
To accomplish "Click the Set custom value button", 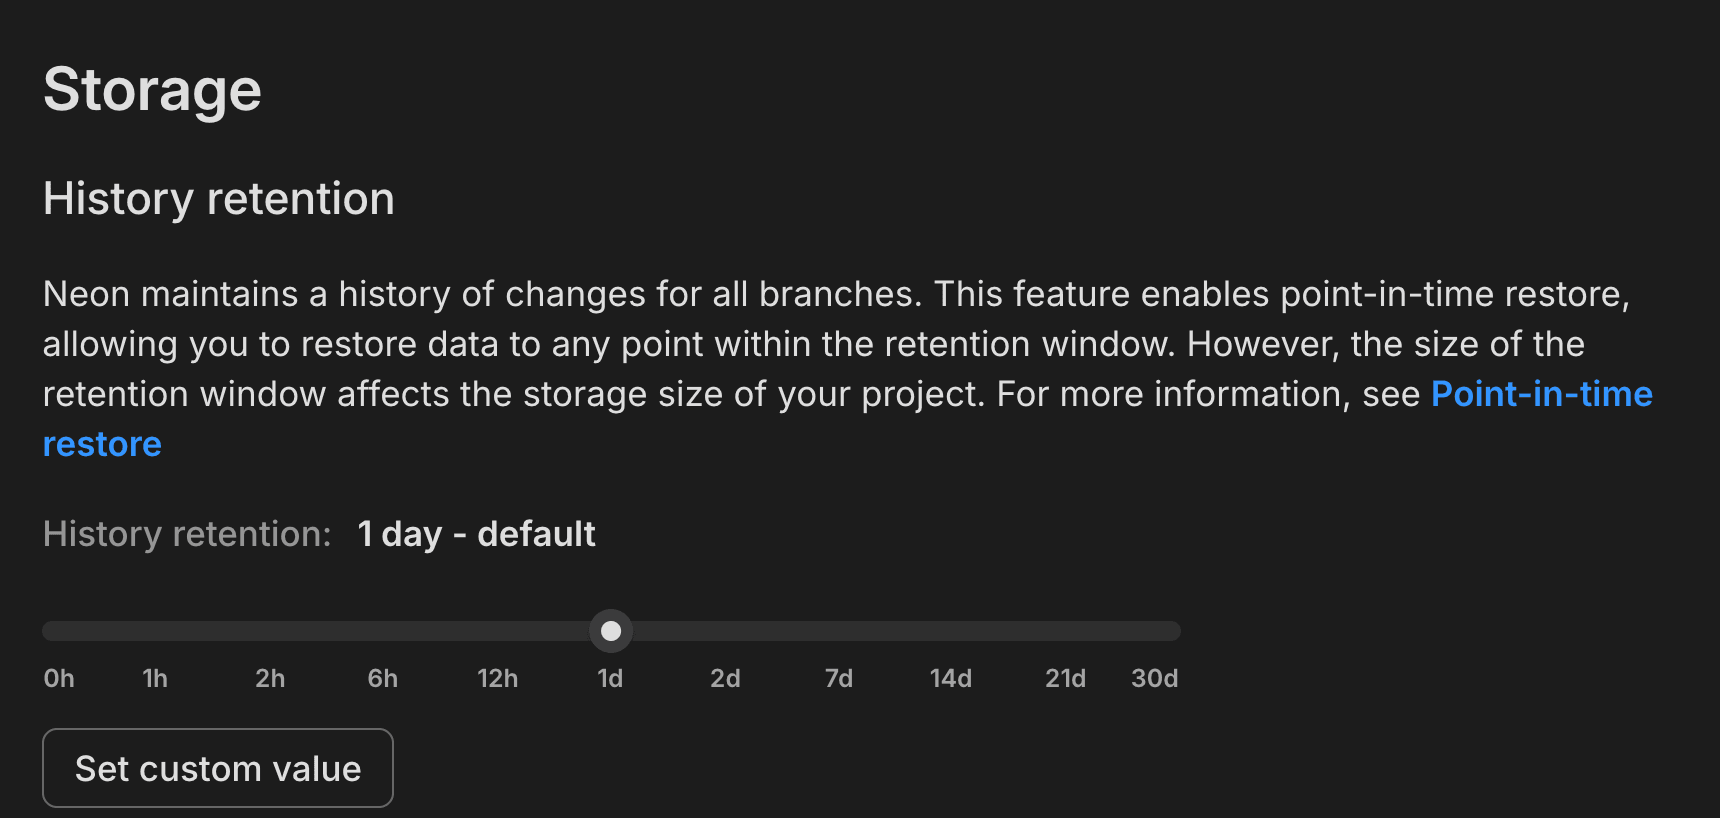I will (217, 768).
